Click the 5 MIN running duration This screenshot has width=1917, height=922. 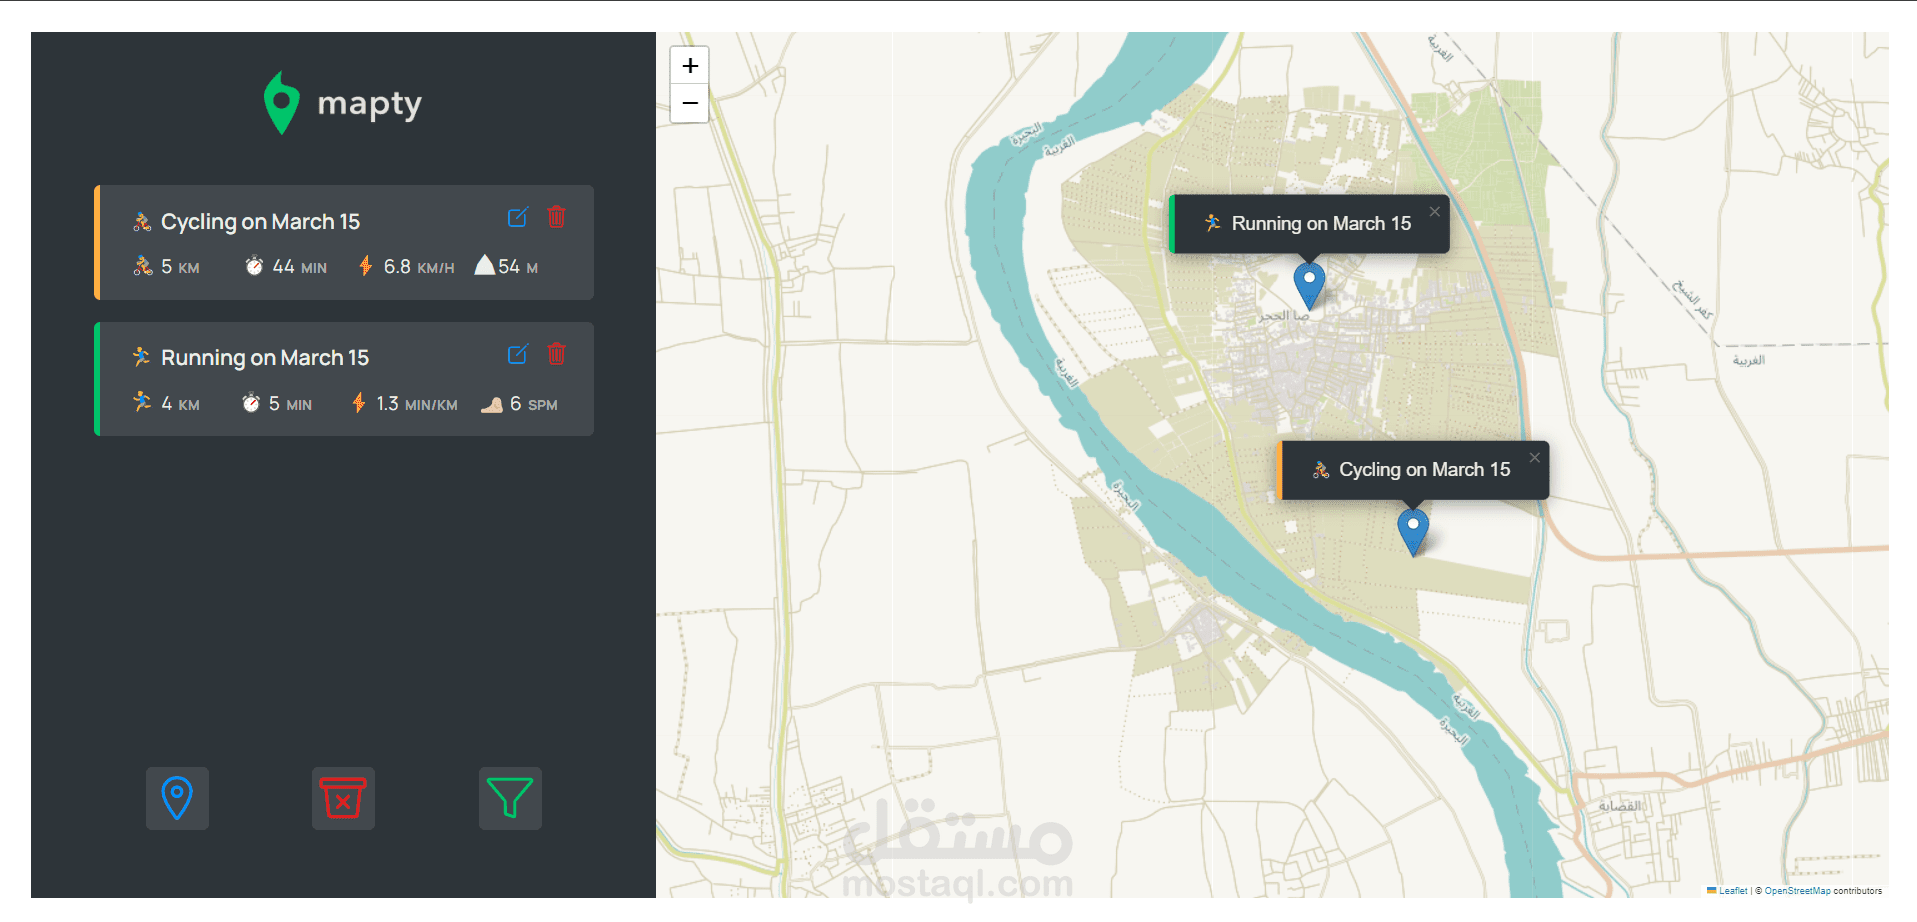pyautogui.click(x=290, y=404)
